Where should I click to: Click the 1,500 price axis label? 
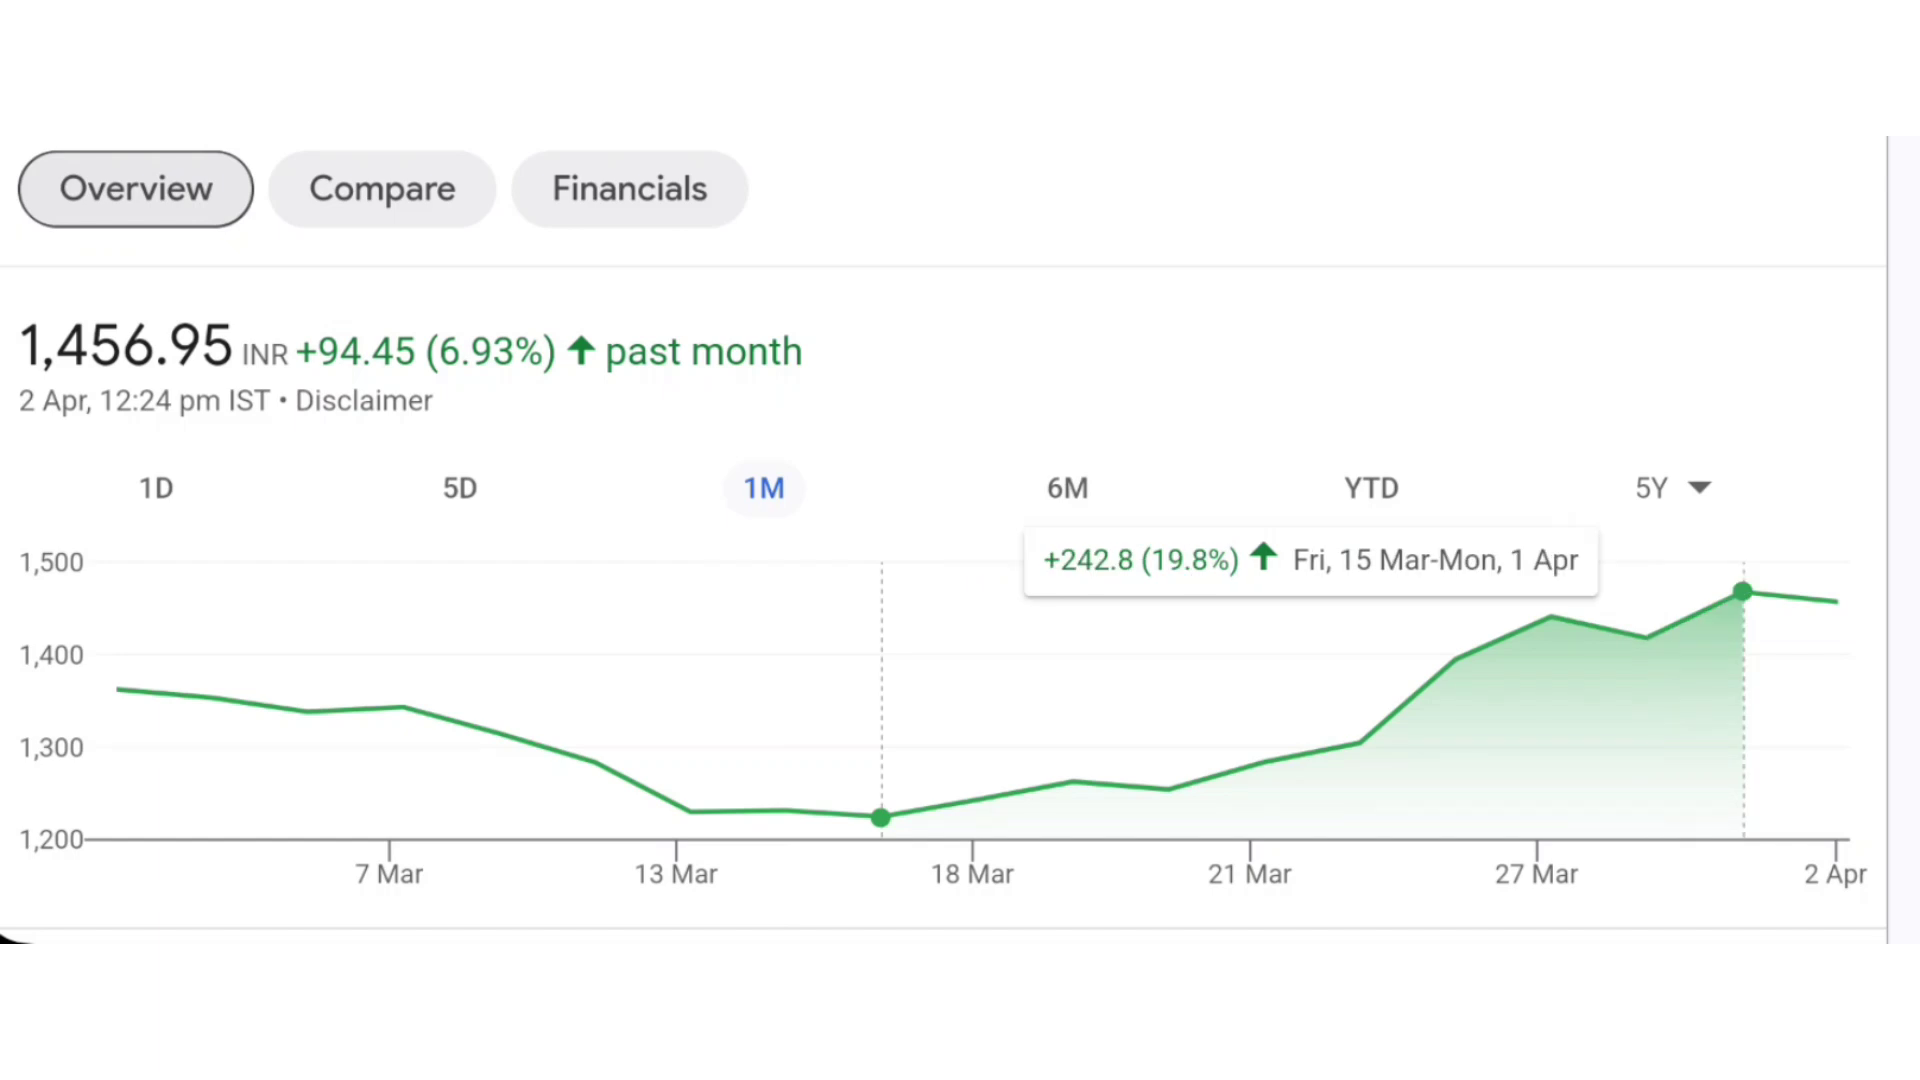52,562
